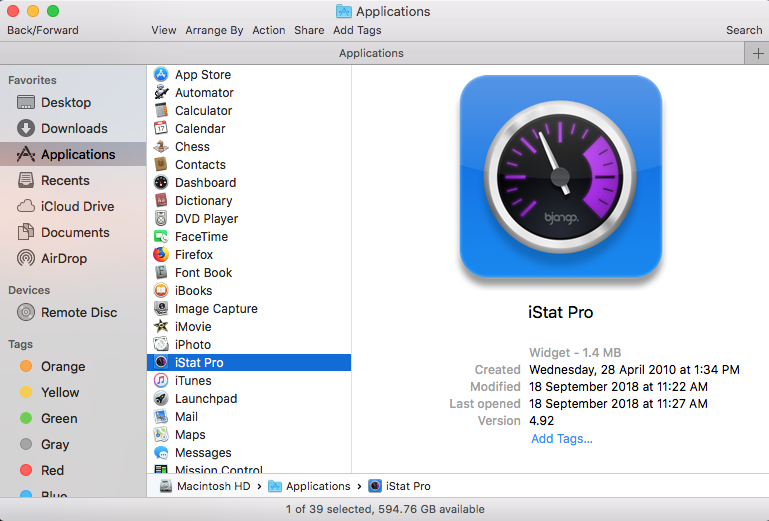Select the Automator robot icon
Viewport: 769px width, 521px height.
point(161,92)
